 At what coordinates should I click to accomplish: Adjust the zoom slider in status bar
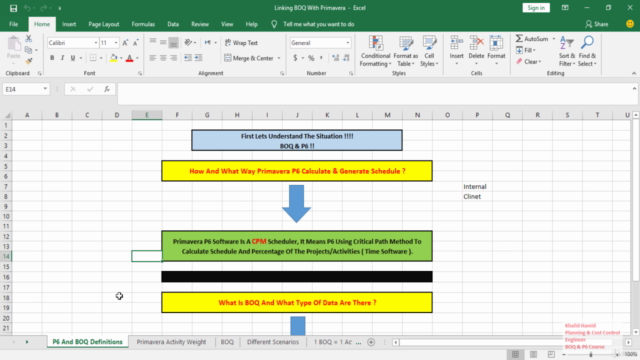click(591, 354)
